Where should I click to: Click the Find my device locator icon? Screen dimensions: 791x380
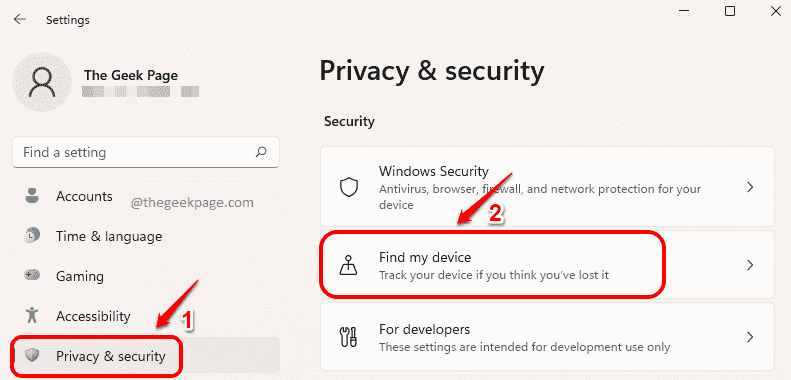[349, 265]
